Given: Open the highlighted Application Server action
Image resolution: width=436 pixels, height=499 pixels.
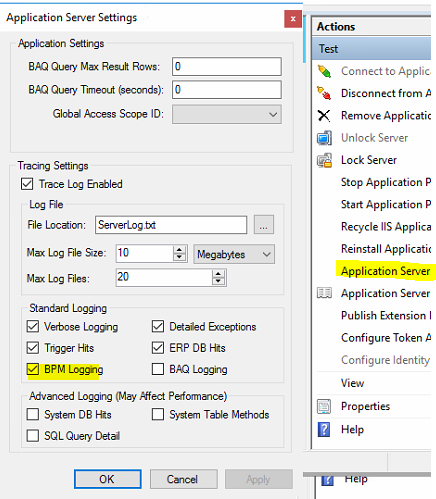Looking at the screenshot, I should [385, 271].
